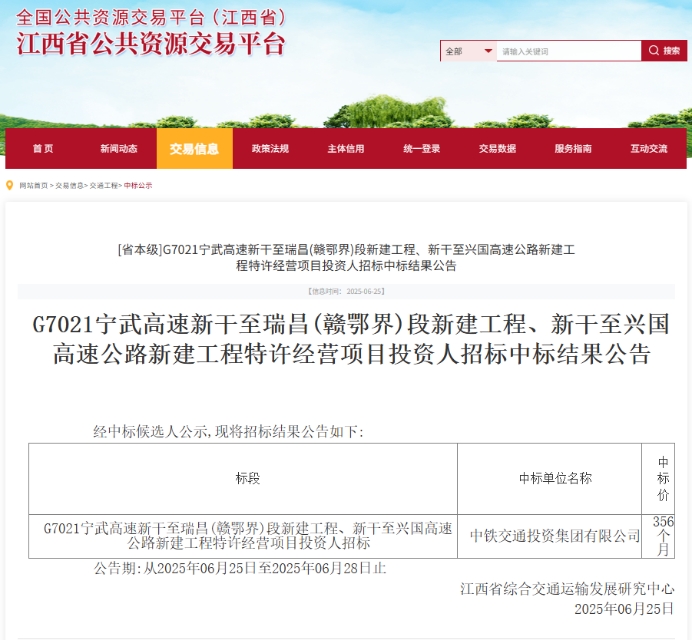Open the 新闻动态 navigation tab
Viewport: 692px width, 641px height.
119,149
